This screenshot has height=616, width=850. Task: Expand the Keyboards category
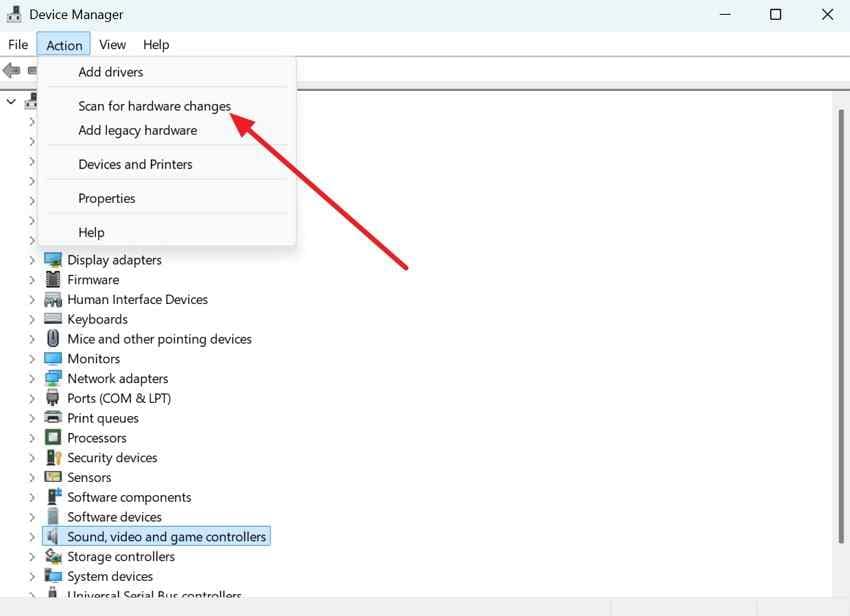tap(32, 319)
